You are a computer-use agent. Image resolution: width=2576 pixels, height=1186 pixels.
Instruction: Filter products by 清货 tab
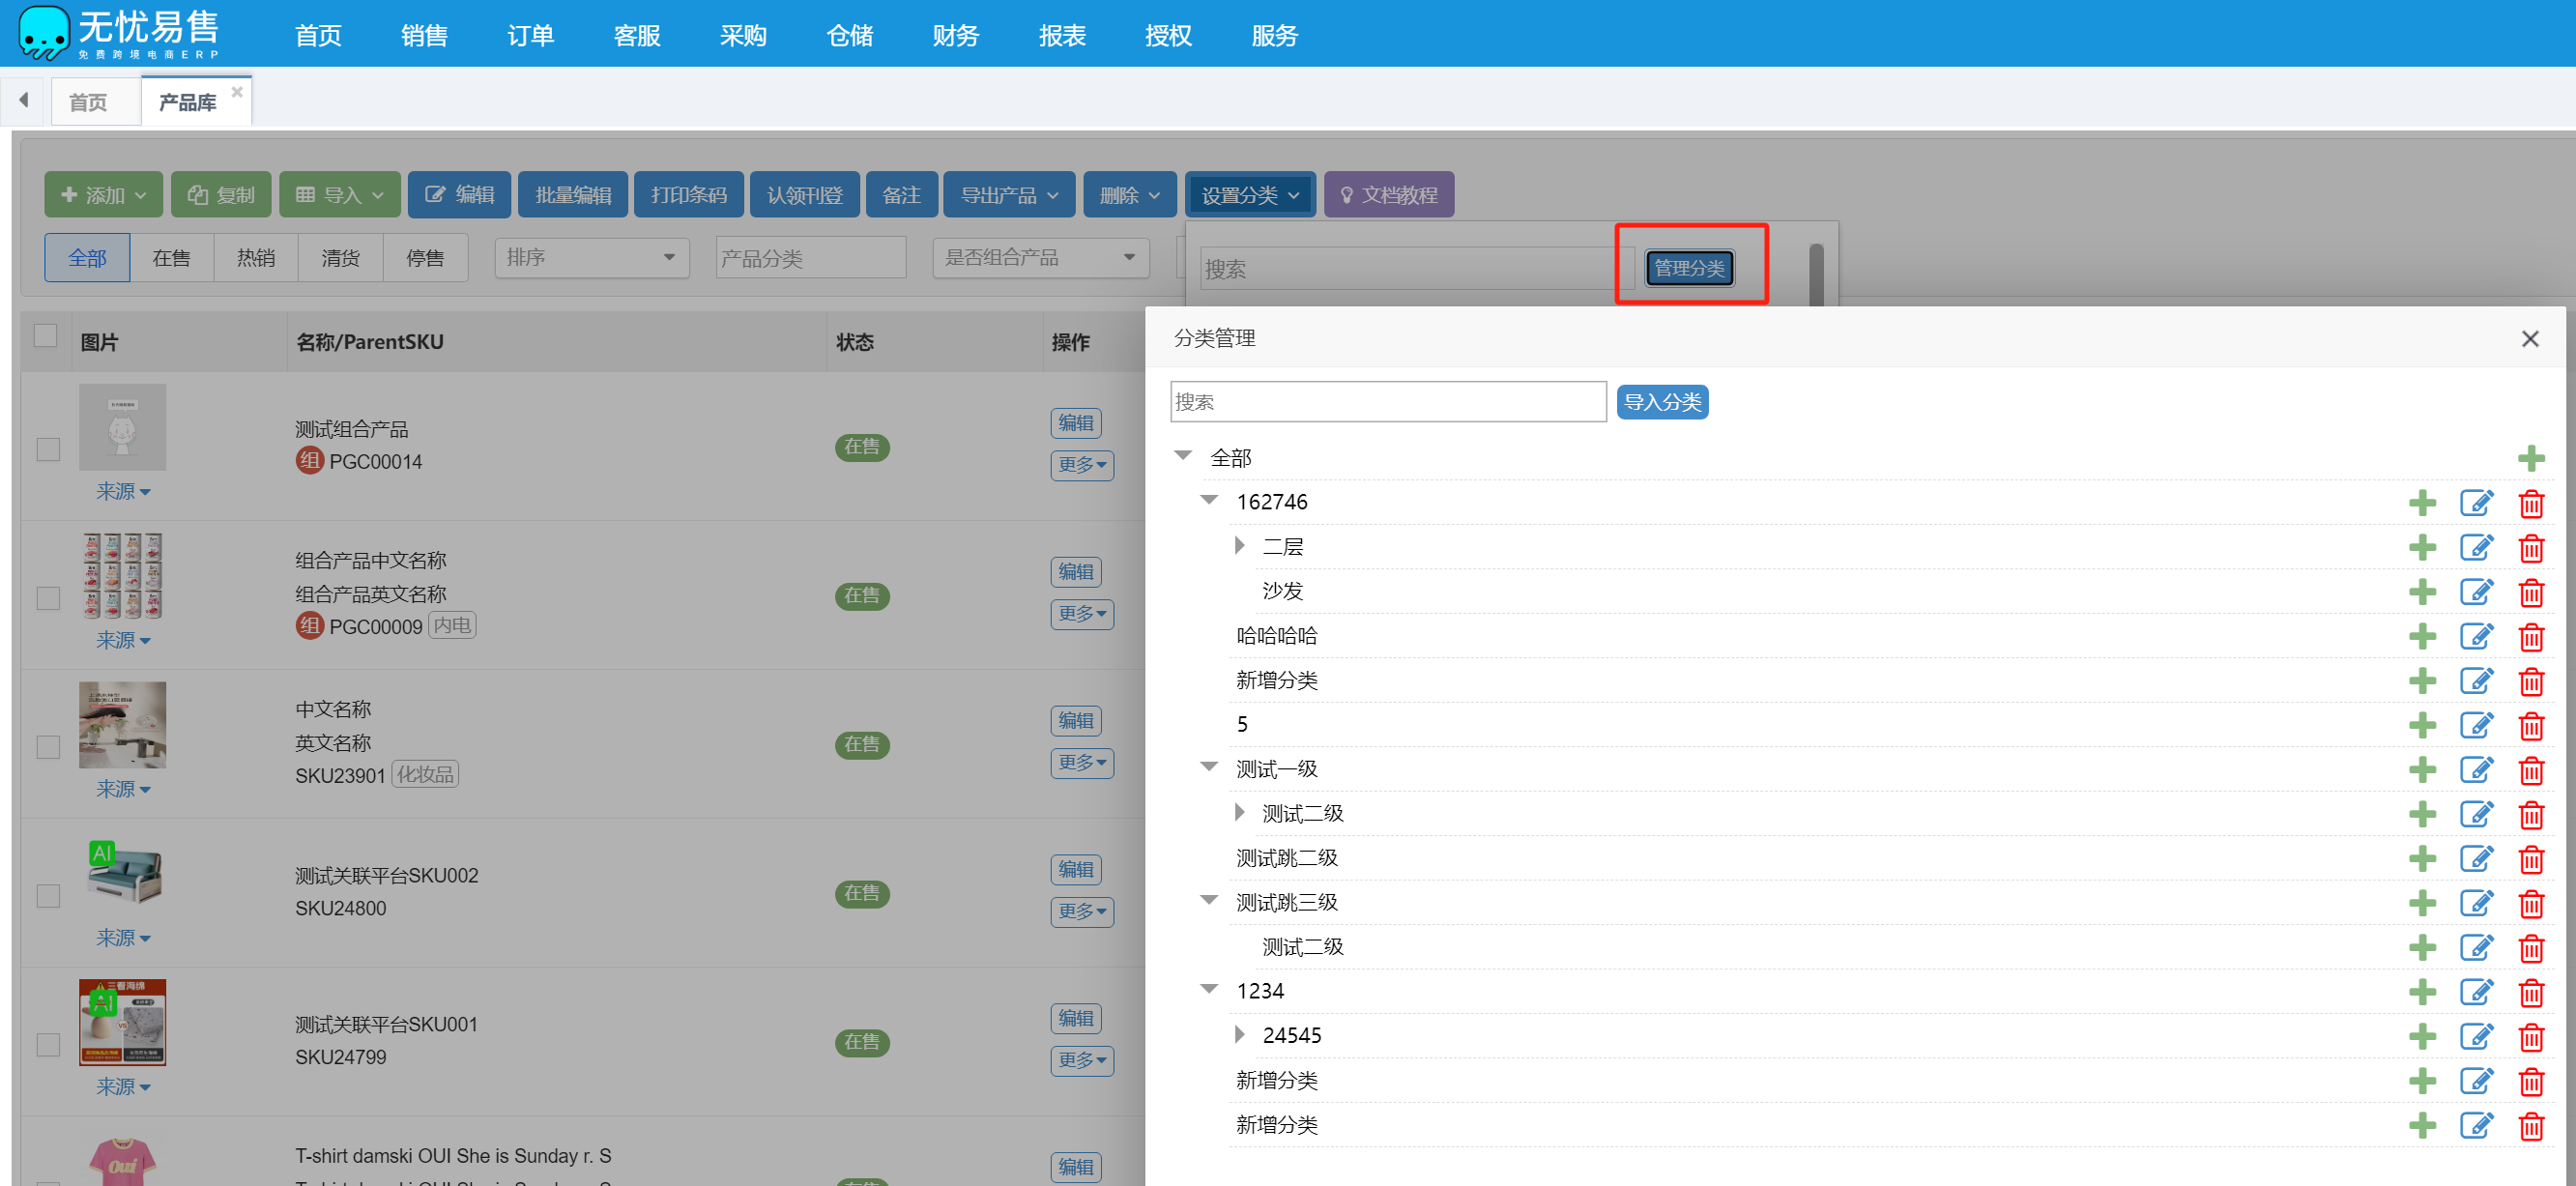tap(340, 258)
